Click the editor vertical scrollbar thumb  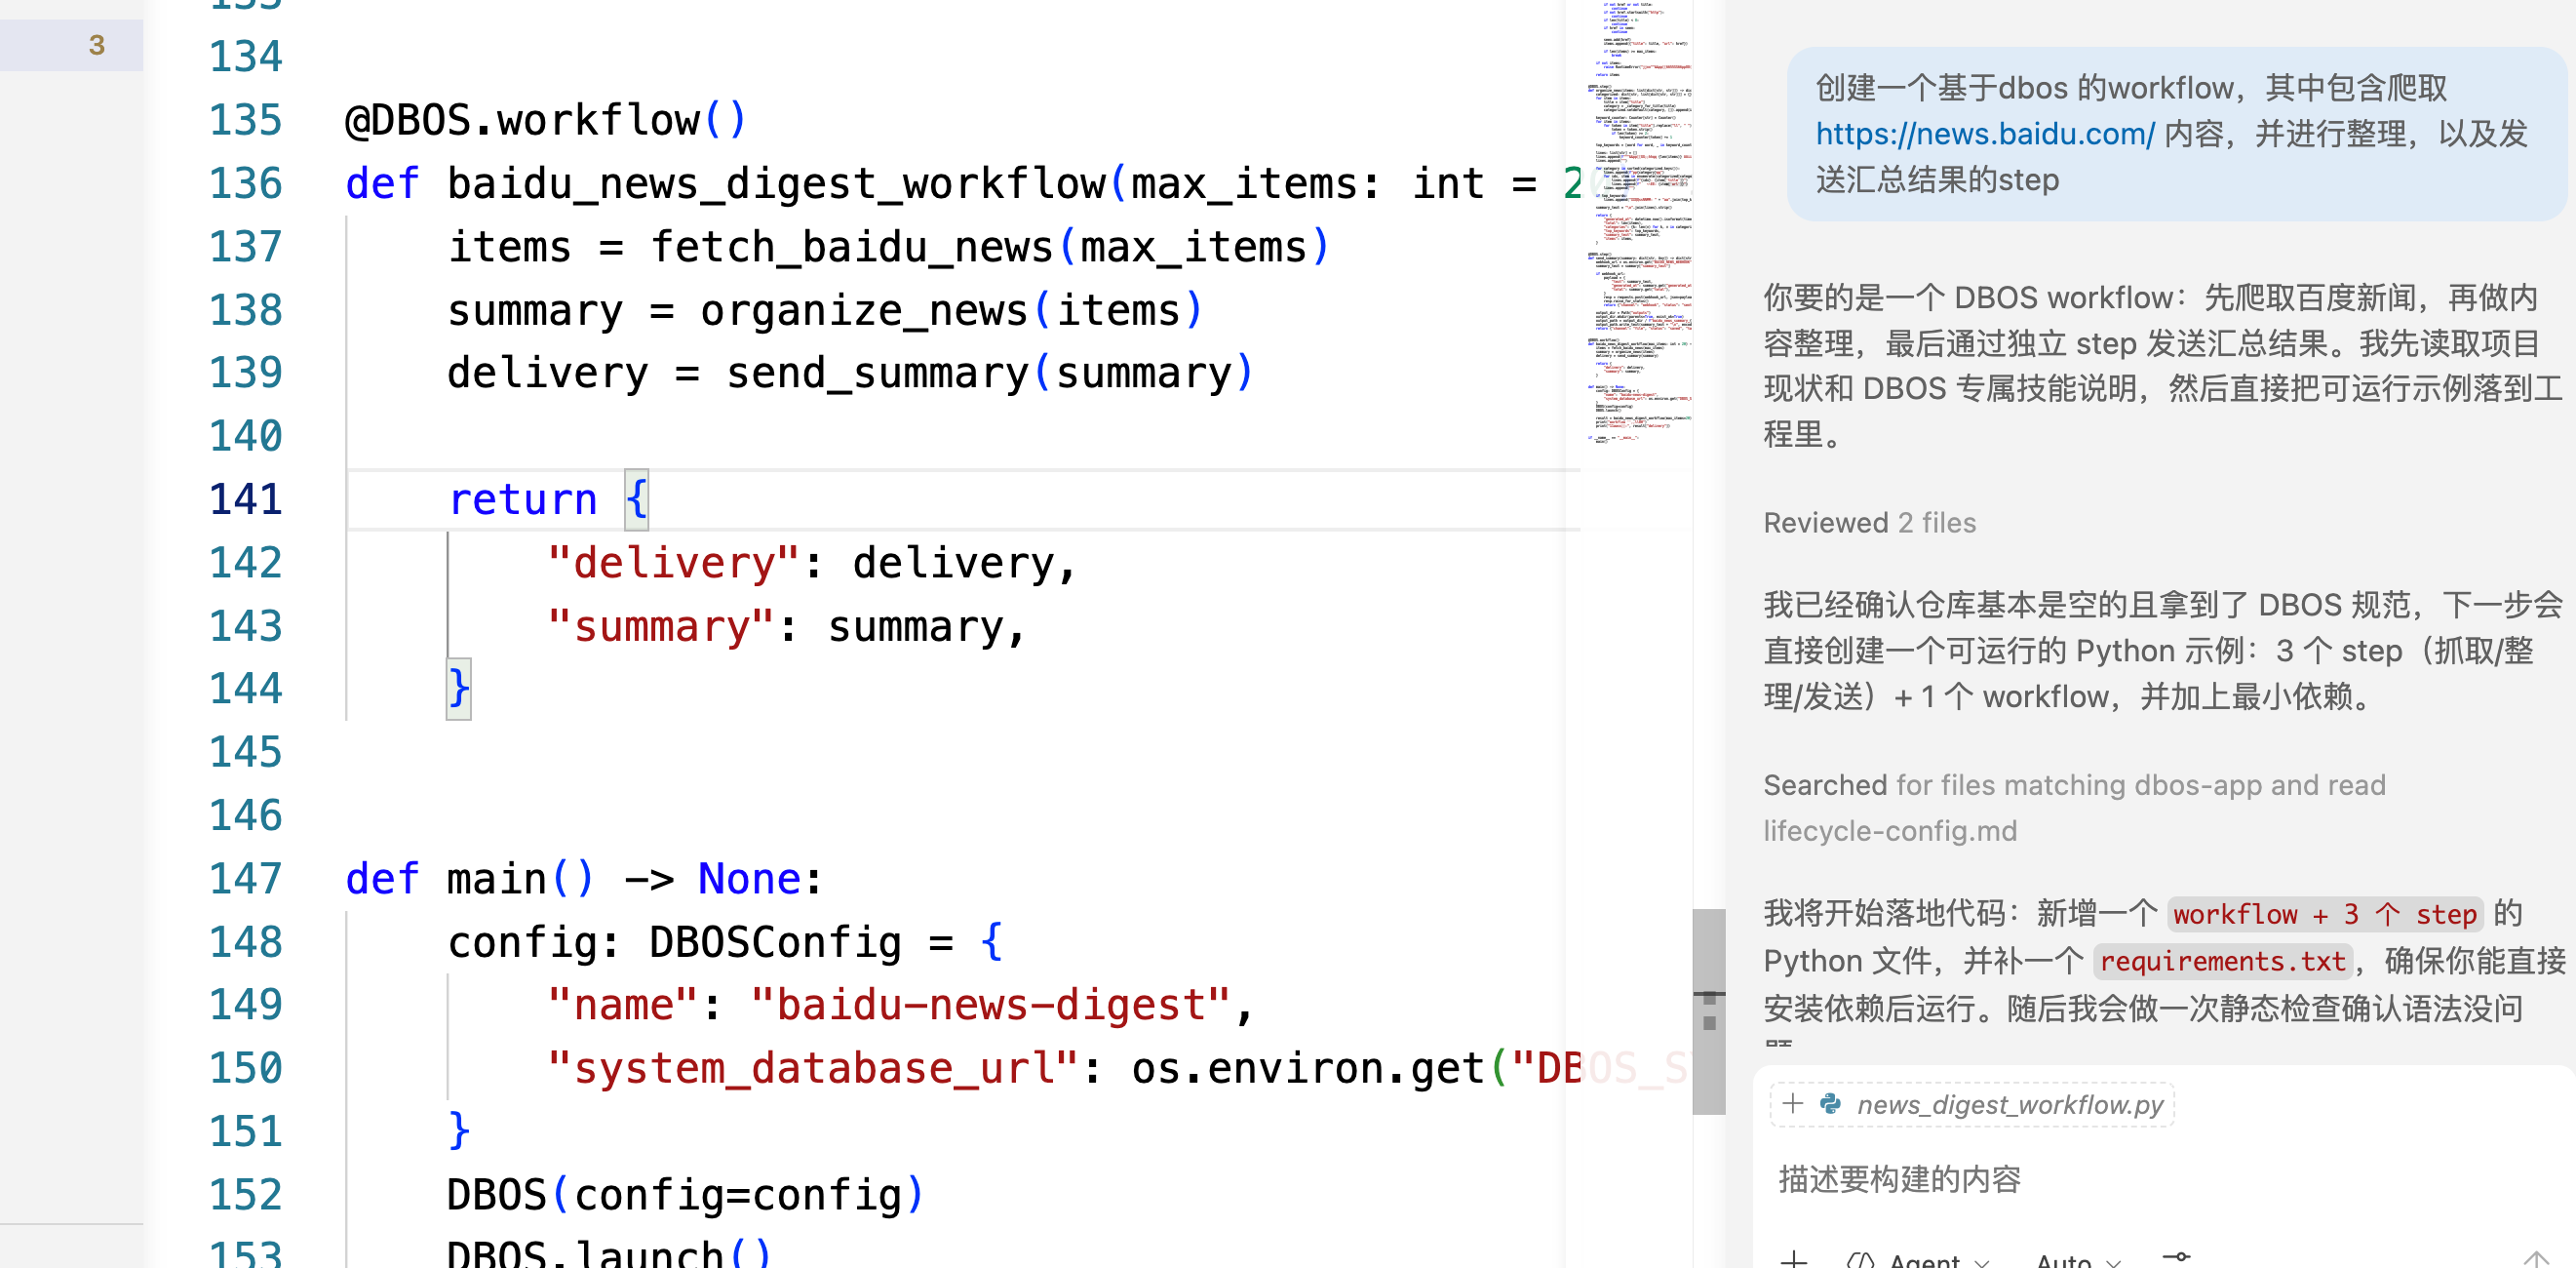1708,1011
